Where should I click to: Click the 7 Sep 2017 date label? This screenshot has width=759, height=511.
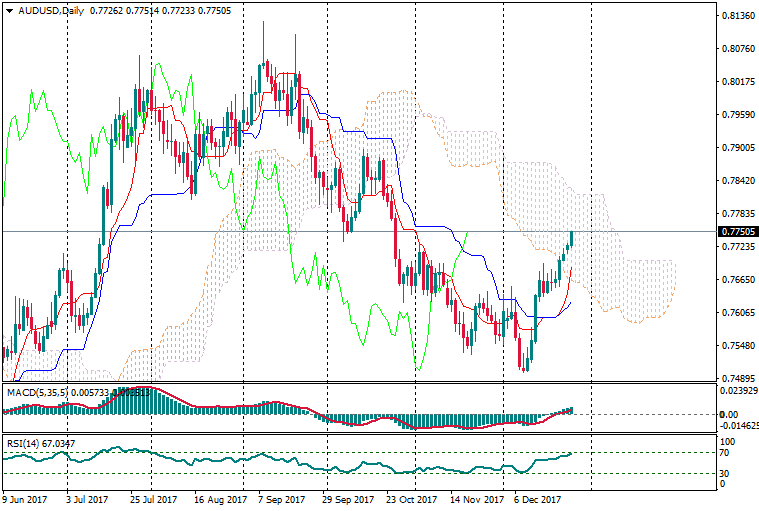point(279,497)
